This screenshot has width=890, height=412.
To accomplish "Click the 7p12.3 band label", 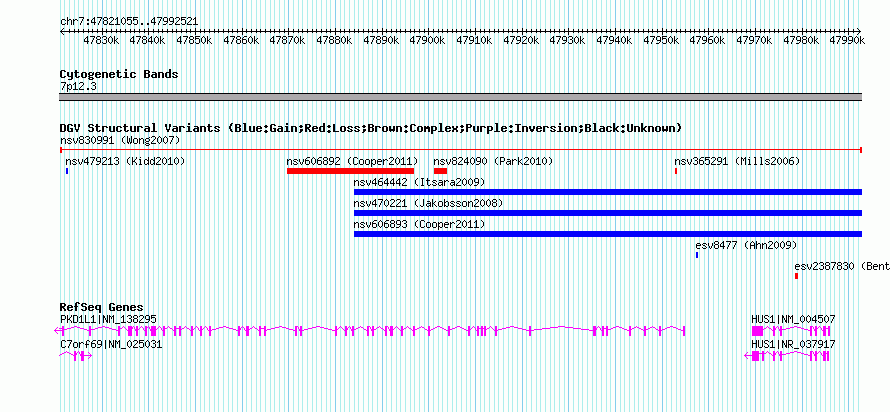I will click(x=78, y=86).
